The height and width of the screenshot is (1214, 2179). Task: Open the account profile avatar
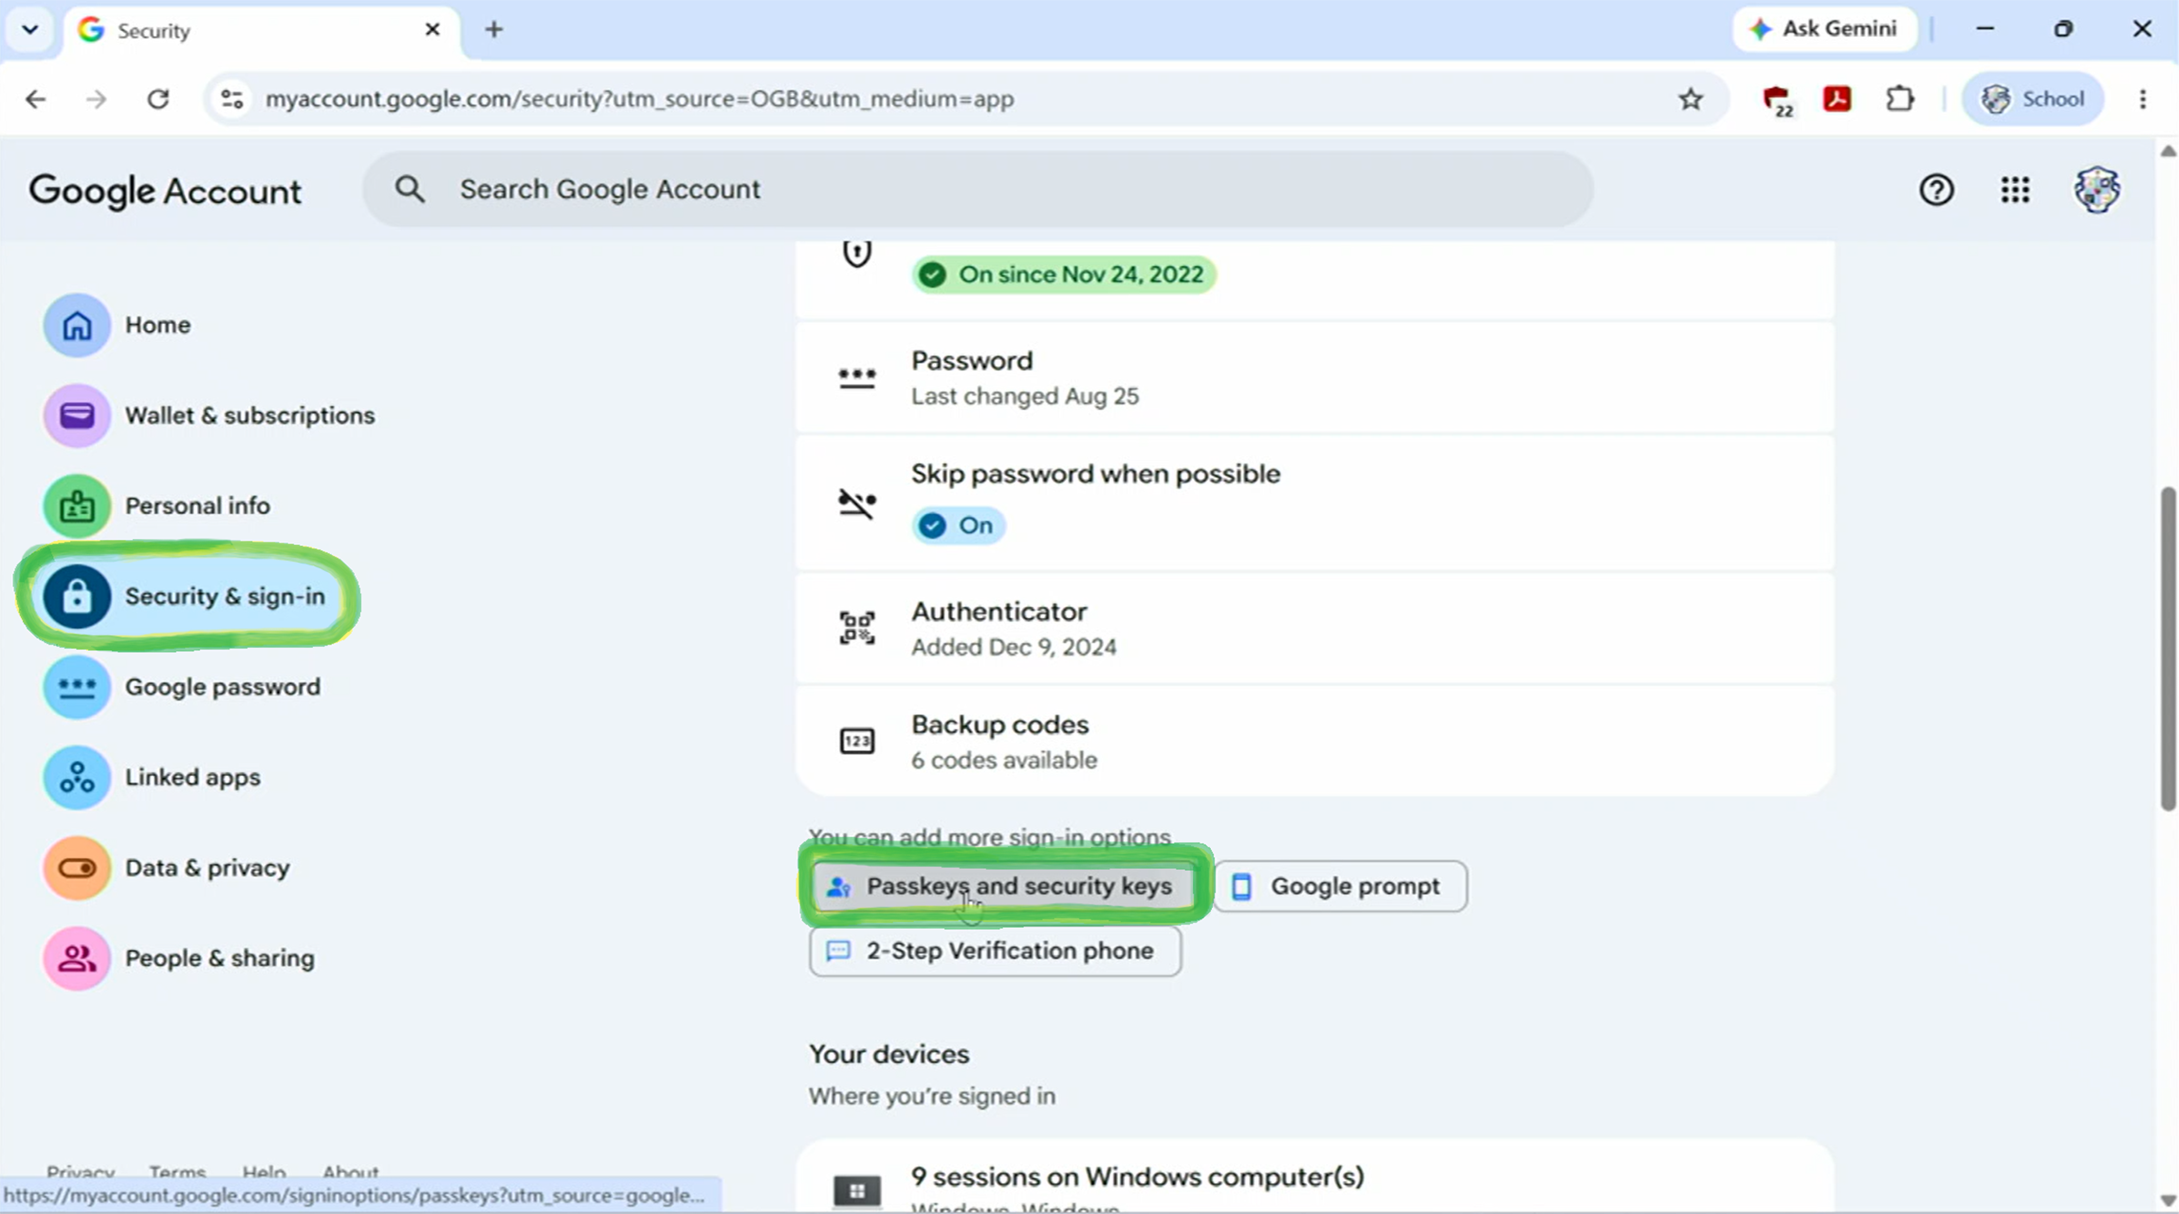point(2096,190)
